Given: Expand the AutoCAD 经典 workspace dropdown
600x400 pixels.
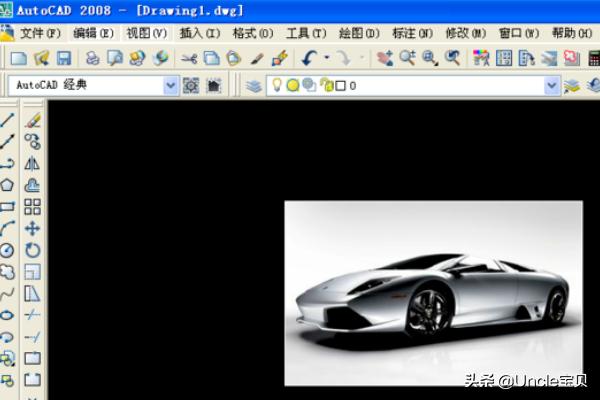Looking at the screenshot, I should pyautogui.click(x=170, y=85).
